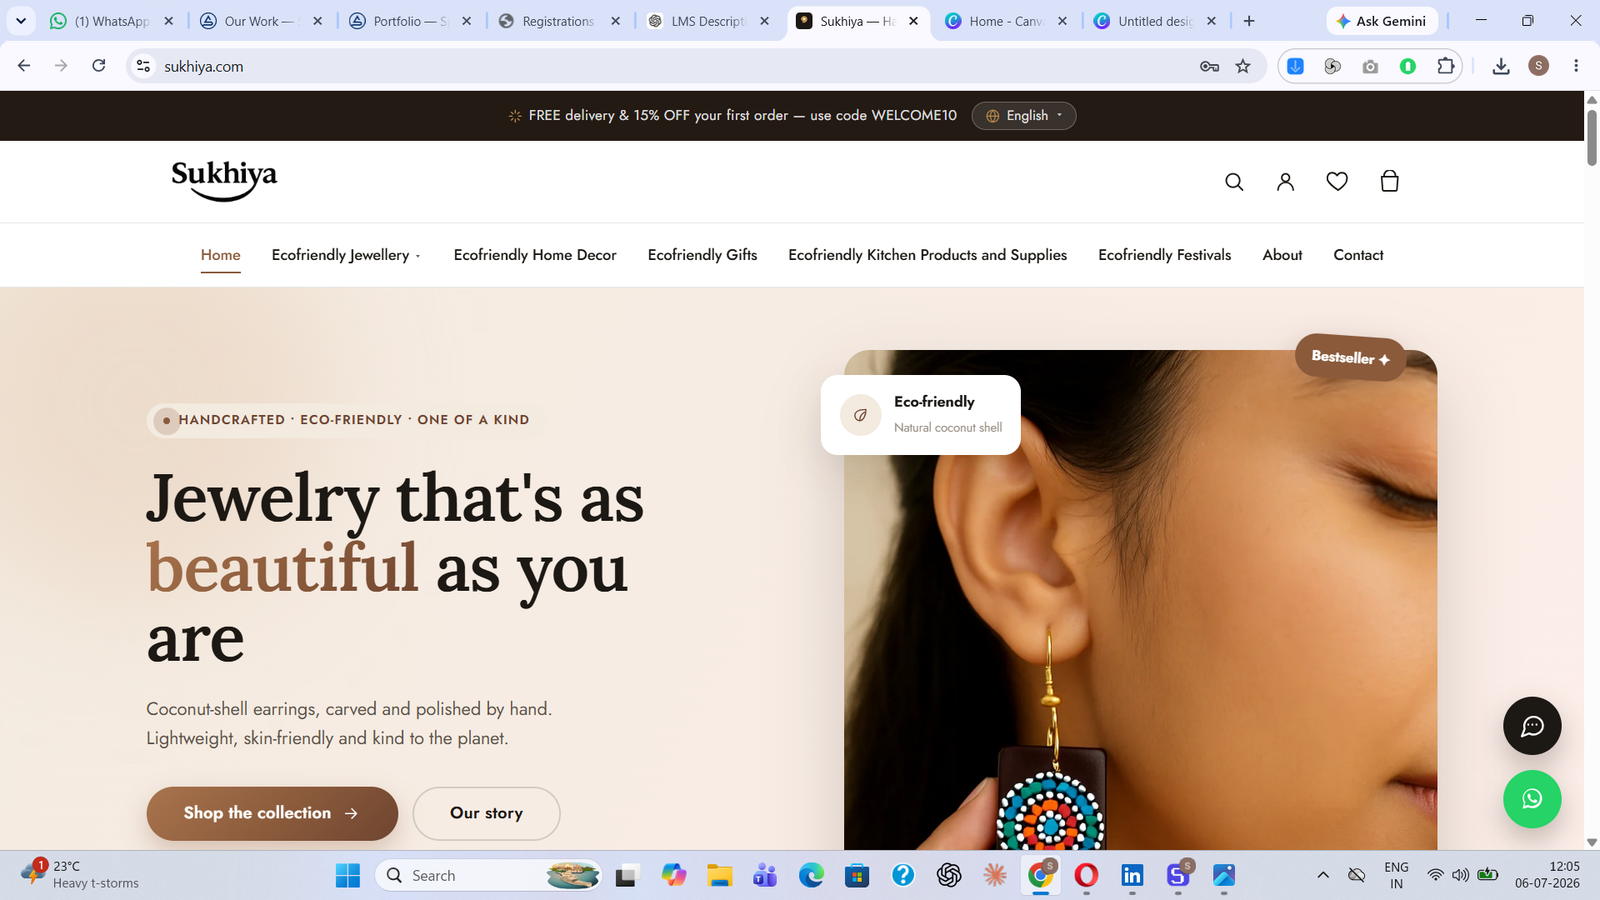Open the tab search dropdown arrow

pos(20,21)
